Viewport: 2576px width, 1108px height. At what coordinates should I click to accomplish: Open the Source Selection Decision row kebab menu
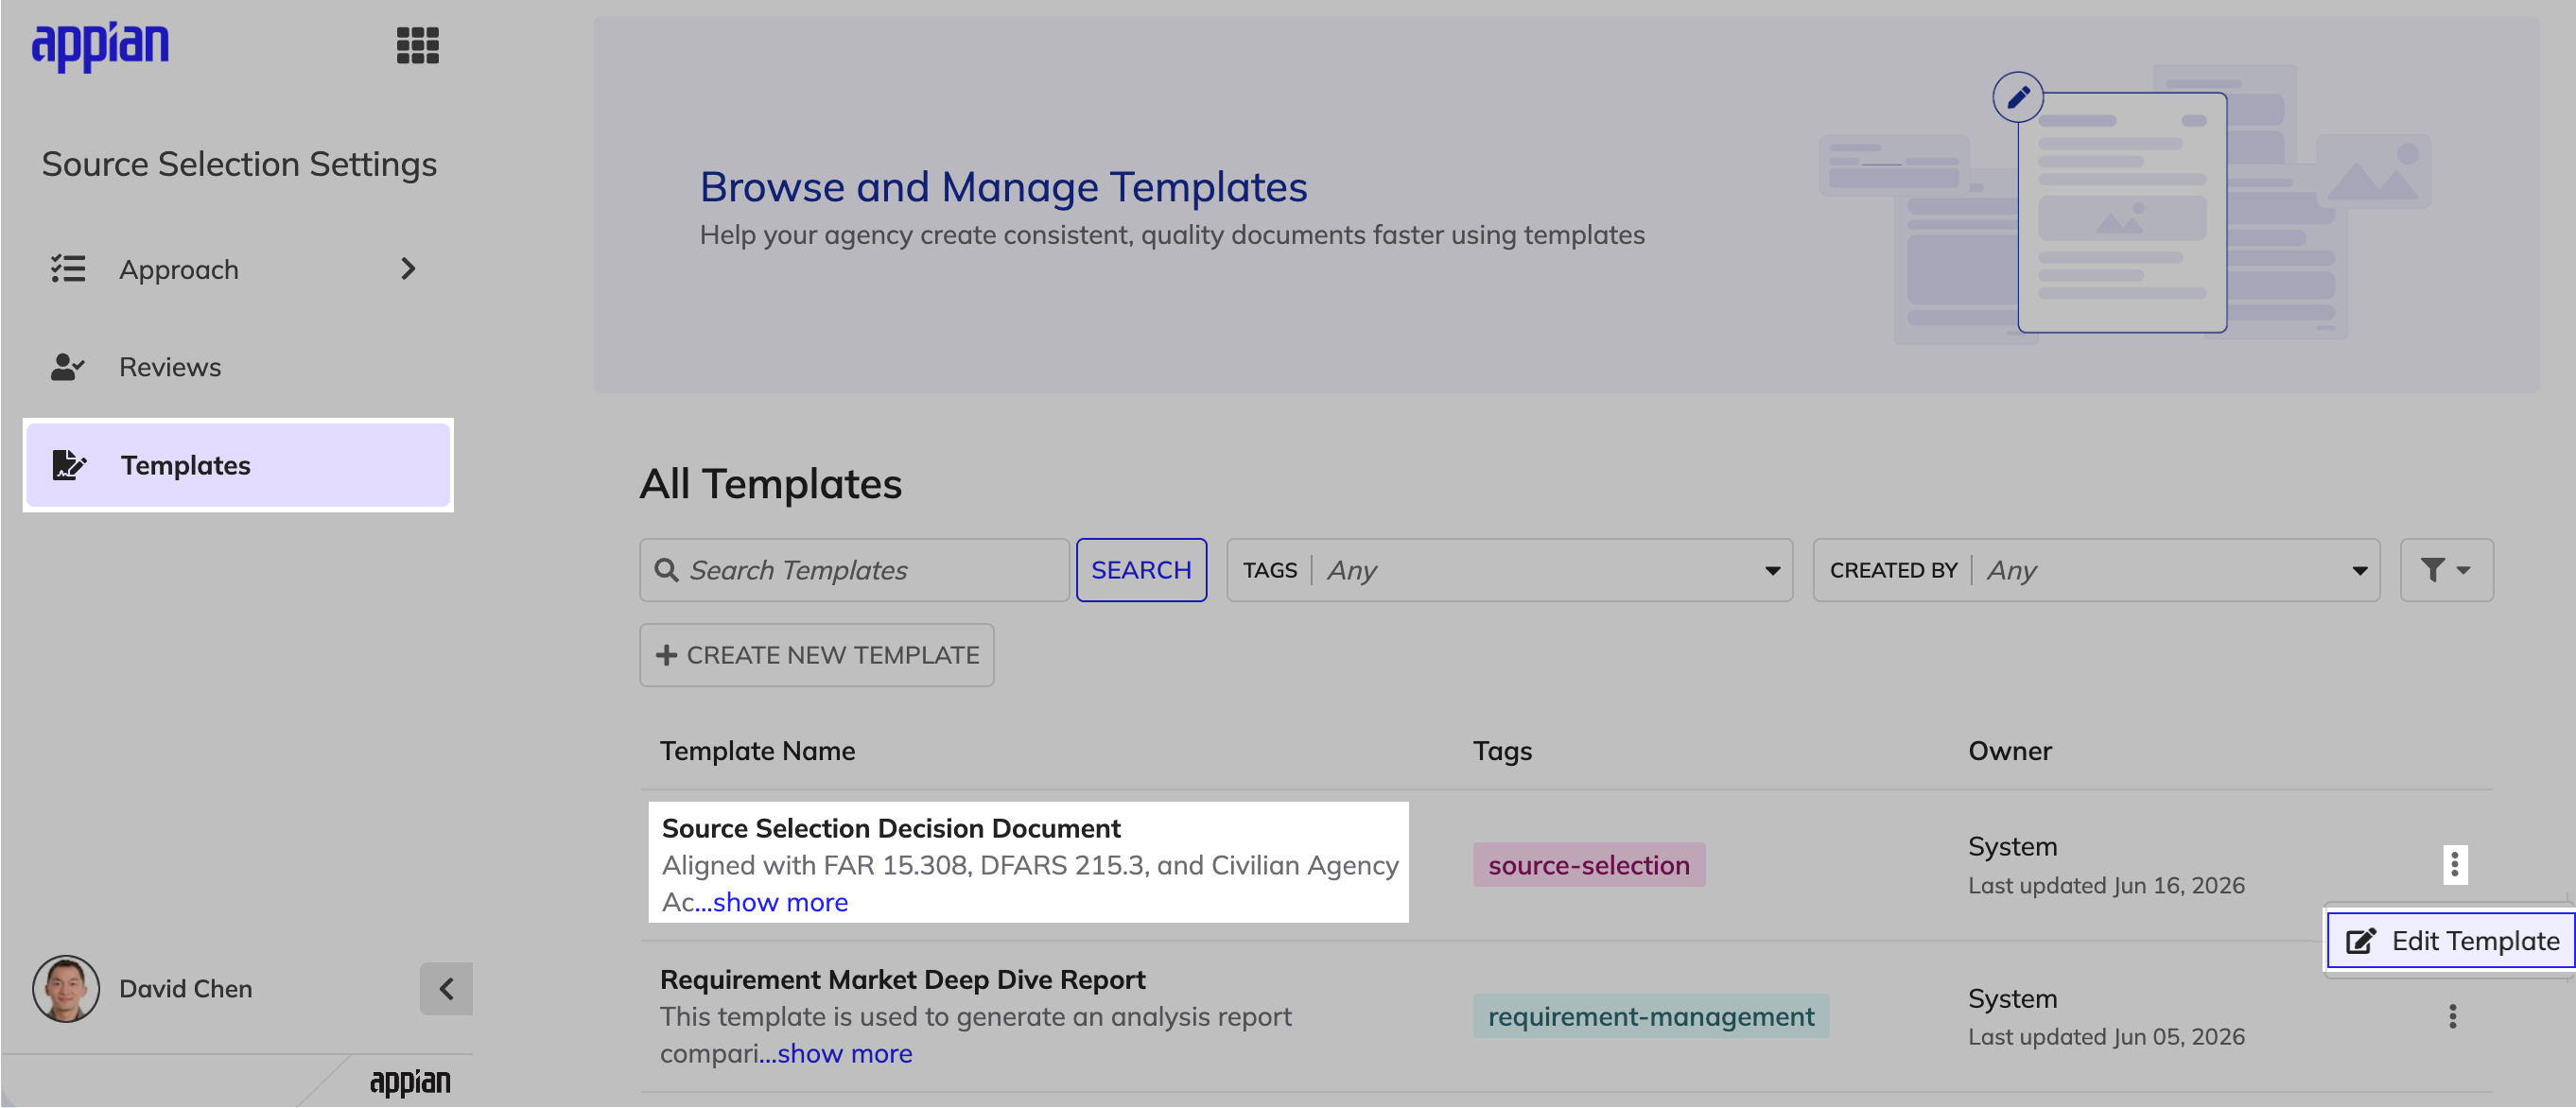(2454, 865)
